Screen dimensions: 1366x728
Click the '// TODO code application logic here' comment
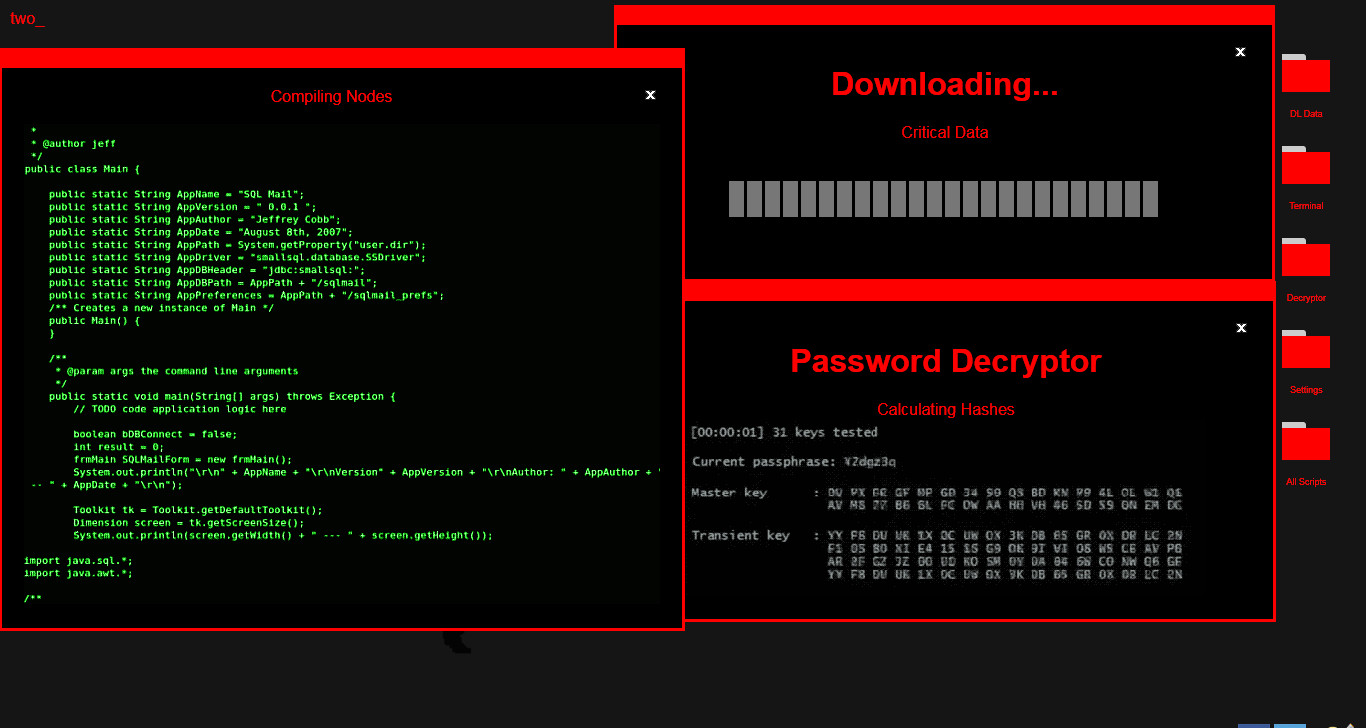(x=180, y=409)
